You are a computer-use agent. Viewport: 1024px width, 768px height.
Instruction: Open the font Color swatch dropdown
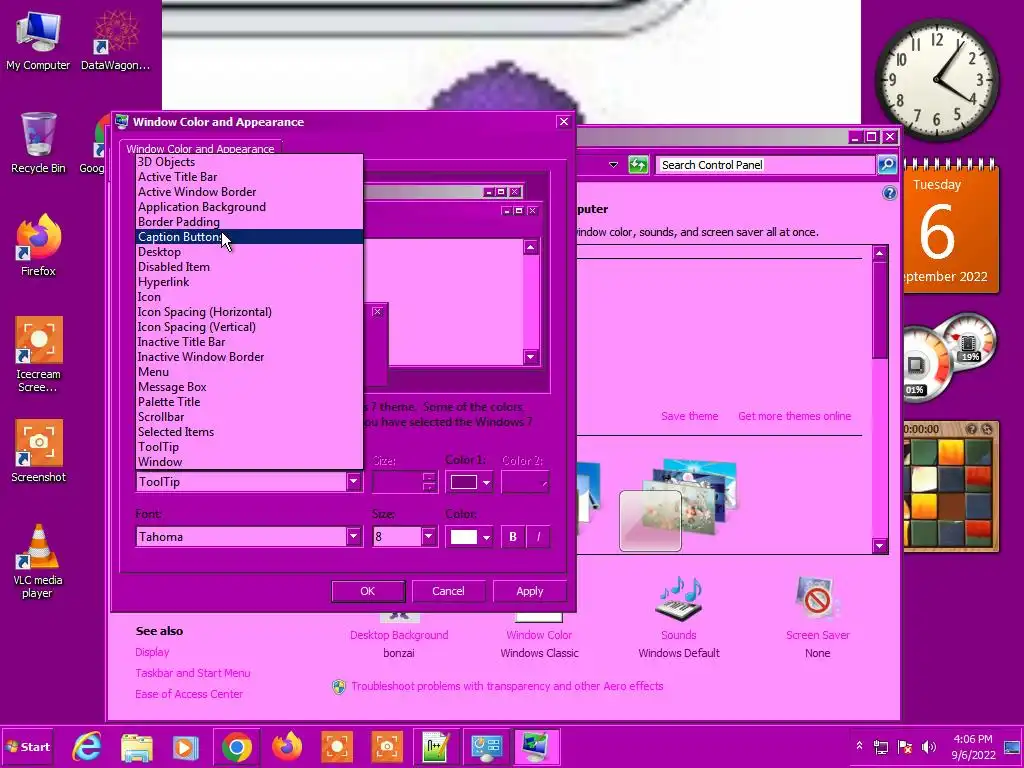[470, 537]
